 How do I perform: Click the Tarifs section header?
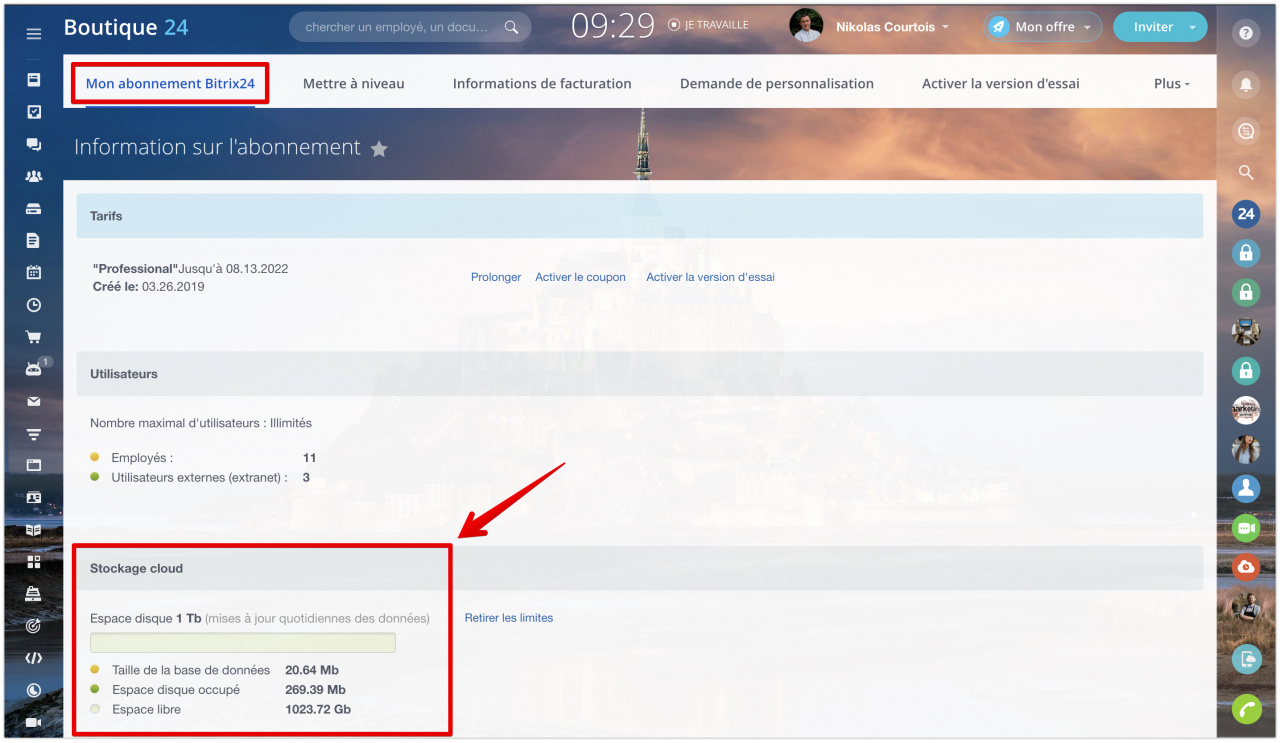coord(640,216)
